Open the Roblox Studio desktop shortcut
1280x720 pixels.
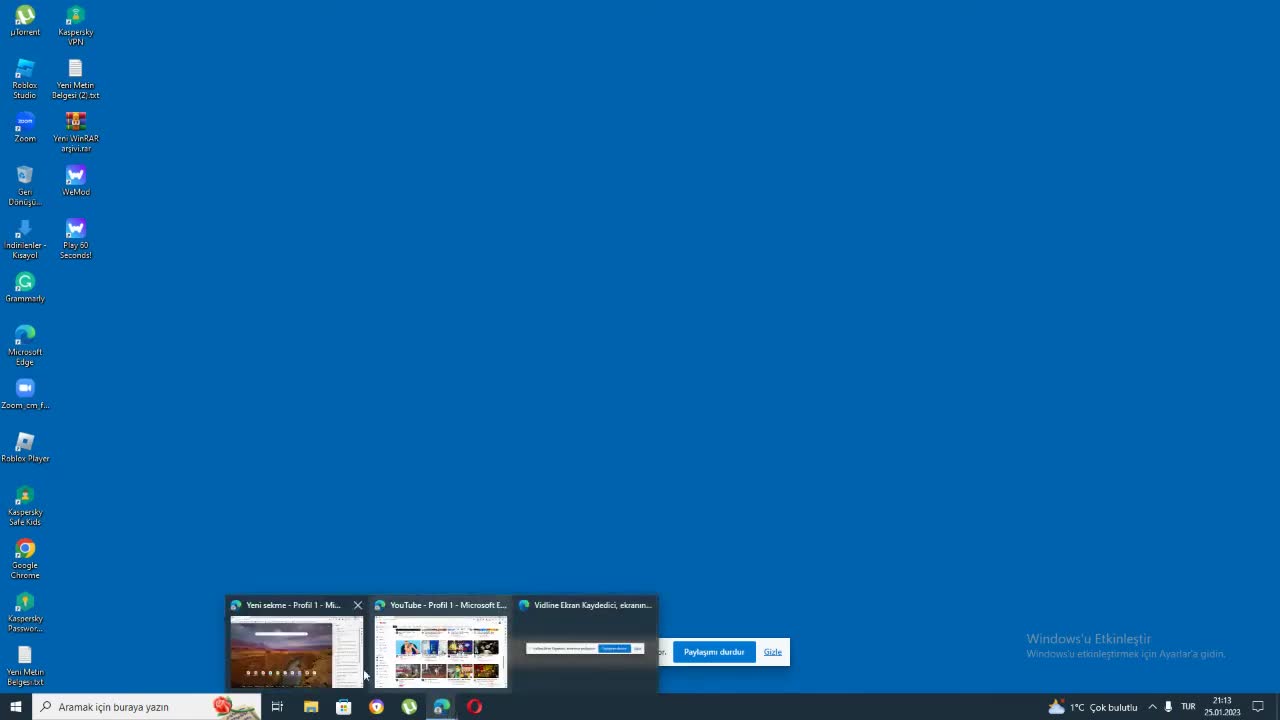pos(25,78)
